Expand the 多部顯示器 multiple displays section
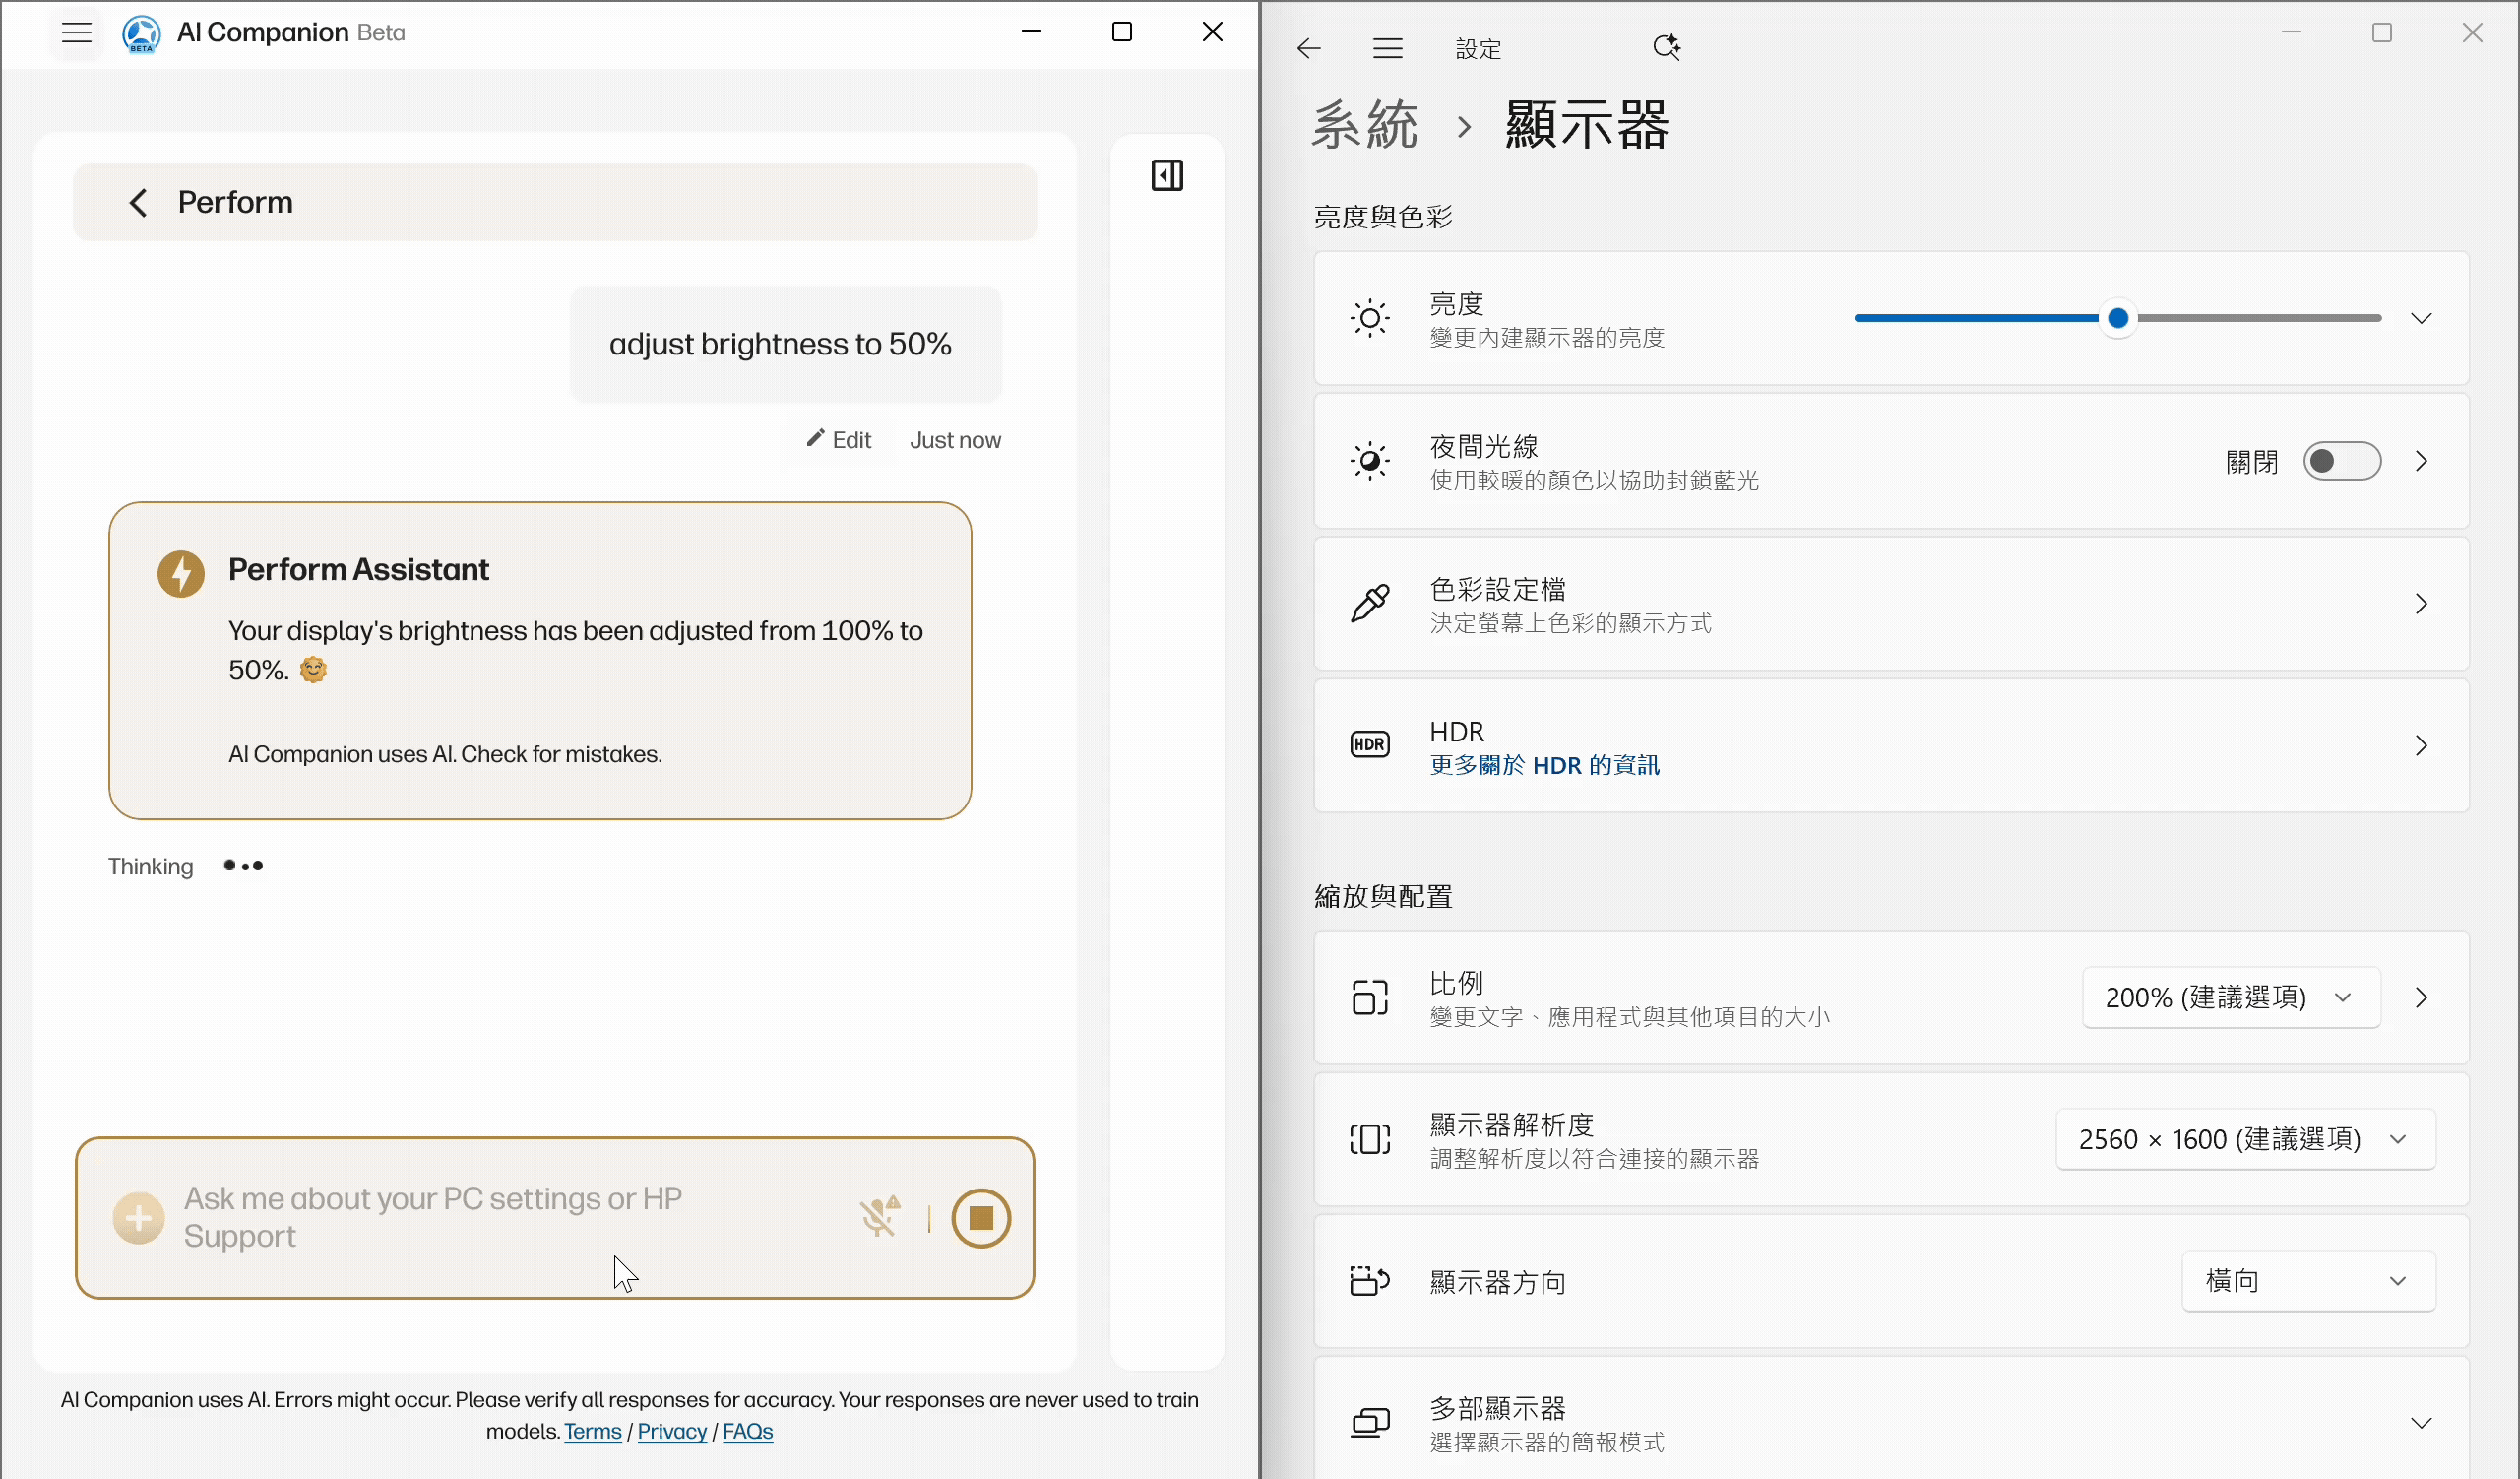The image size is (2520, 1479). coord(2420,1423)
